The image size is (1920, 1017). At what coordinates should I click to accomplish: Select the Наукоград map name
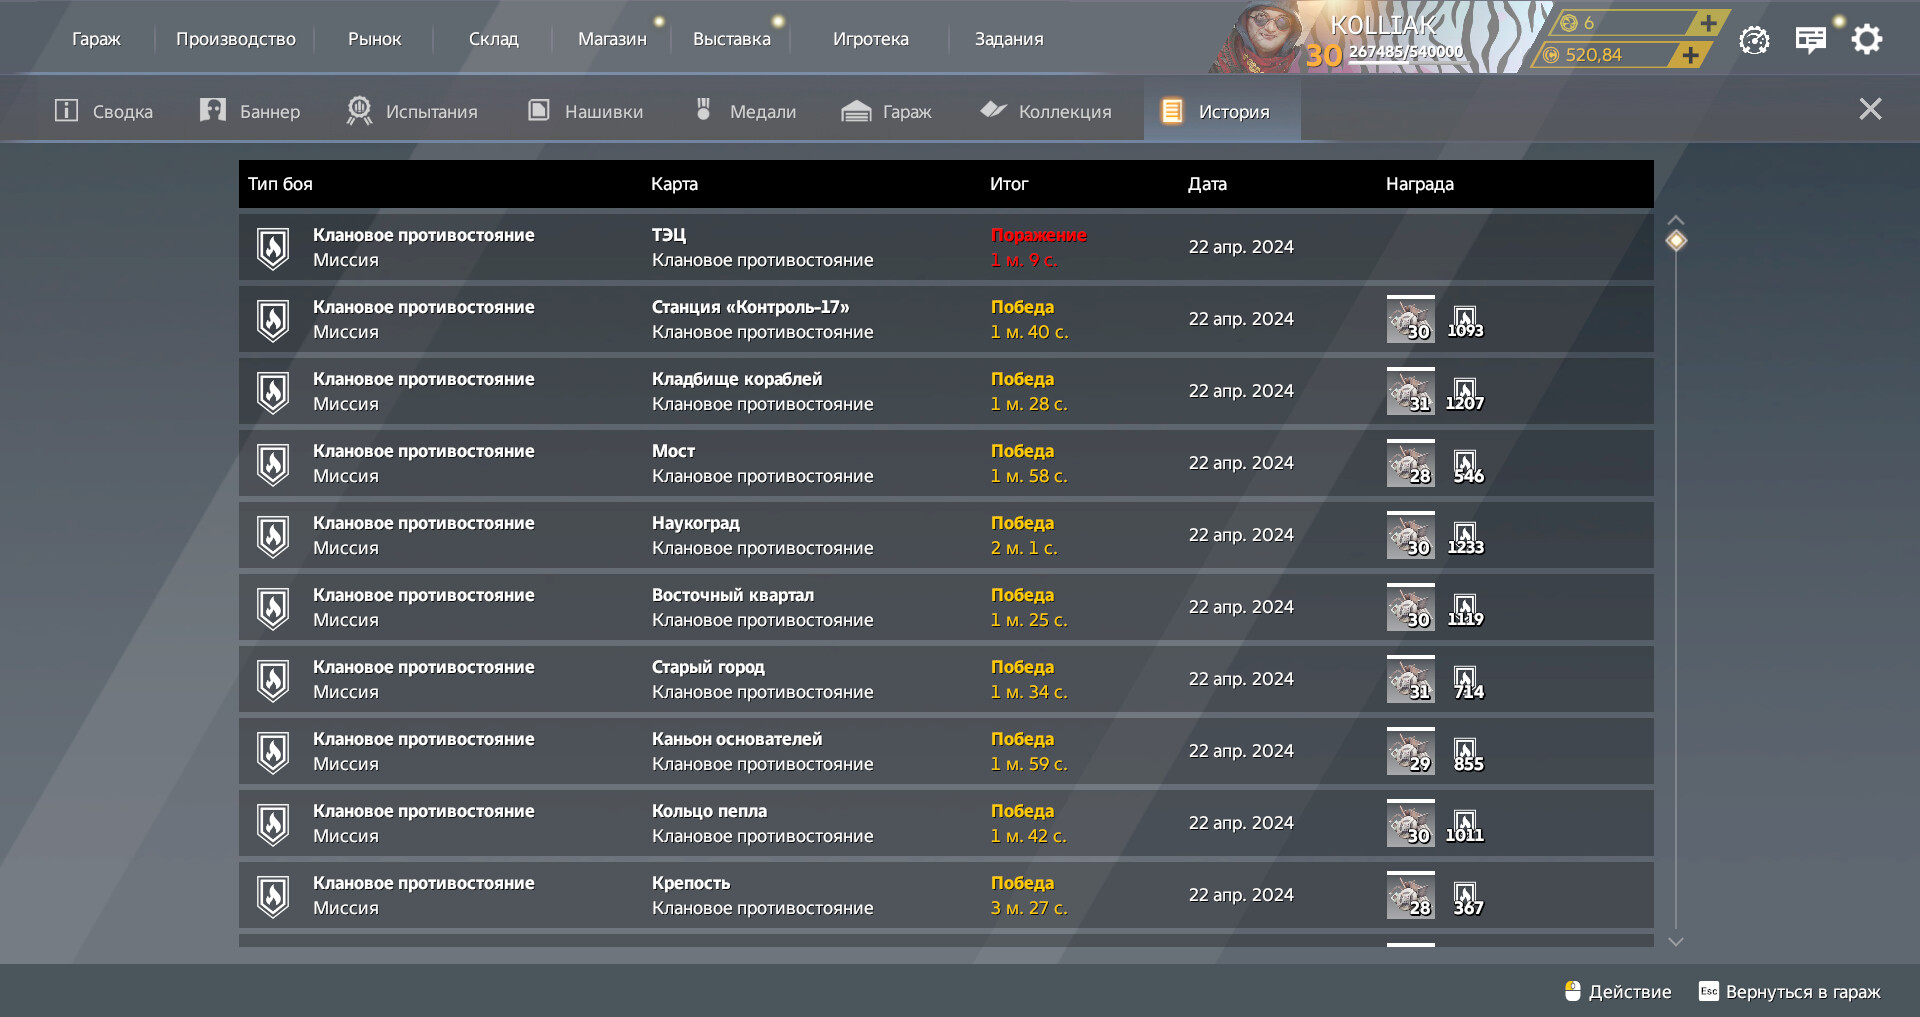(x=695, y=523)
